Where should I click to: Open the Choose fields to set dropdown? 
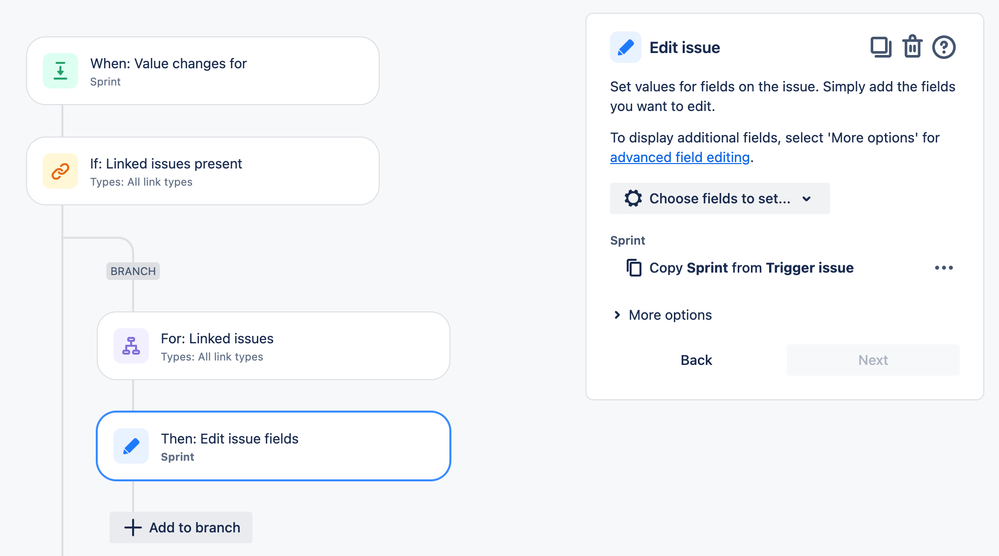pos(720,198)
